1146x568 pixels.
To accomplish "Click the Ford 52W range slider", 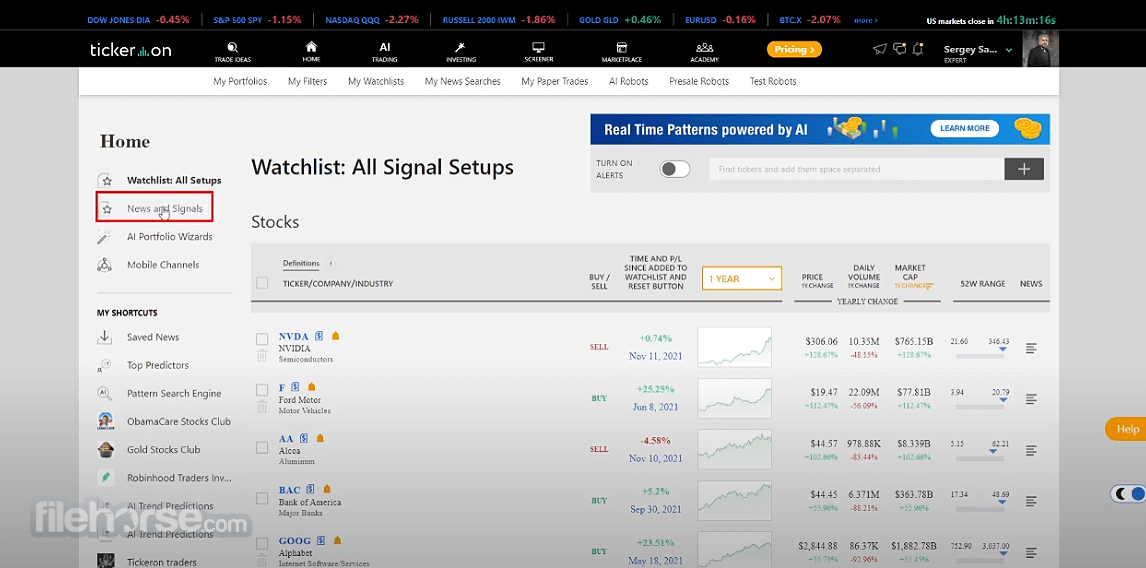I will coord(980,406).
